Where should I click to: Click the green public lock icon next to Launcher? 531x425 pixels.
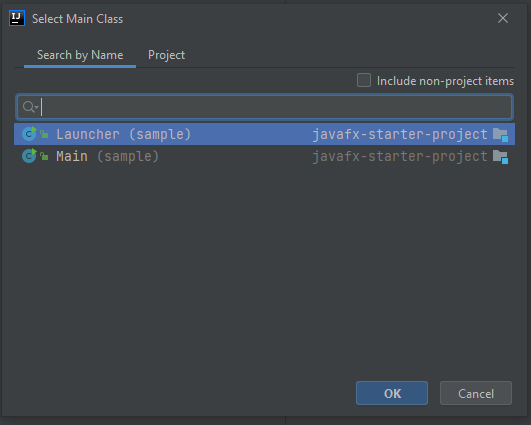click(x=44, y=134)
